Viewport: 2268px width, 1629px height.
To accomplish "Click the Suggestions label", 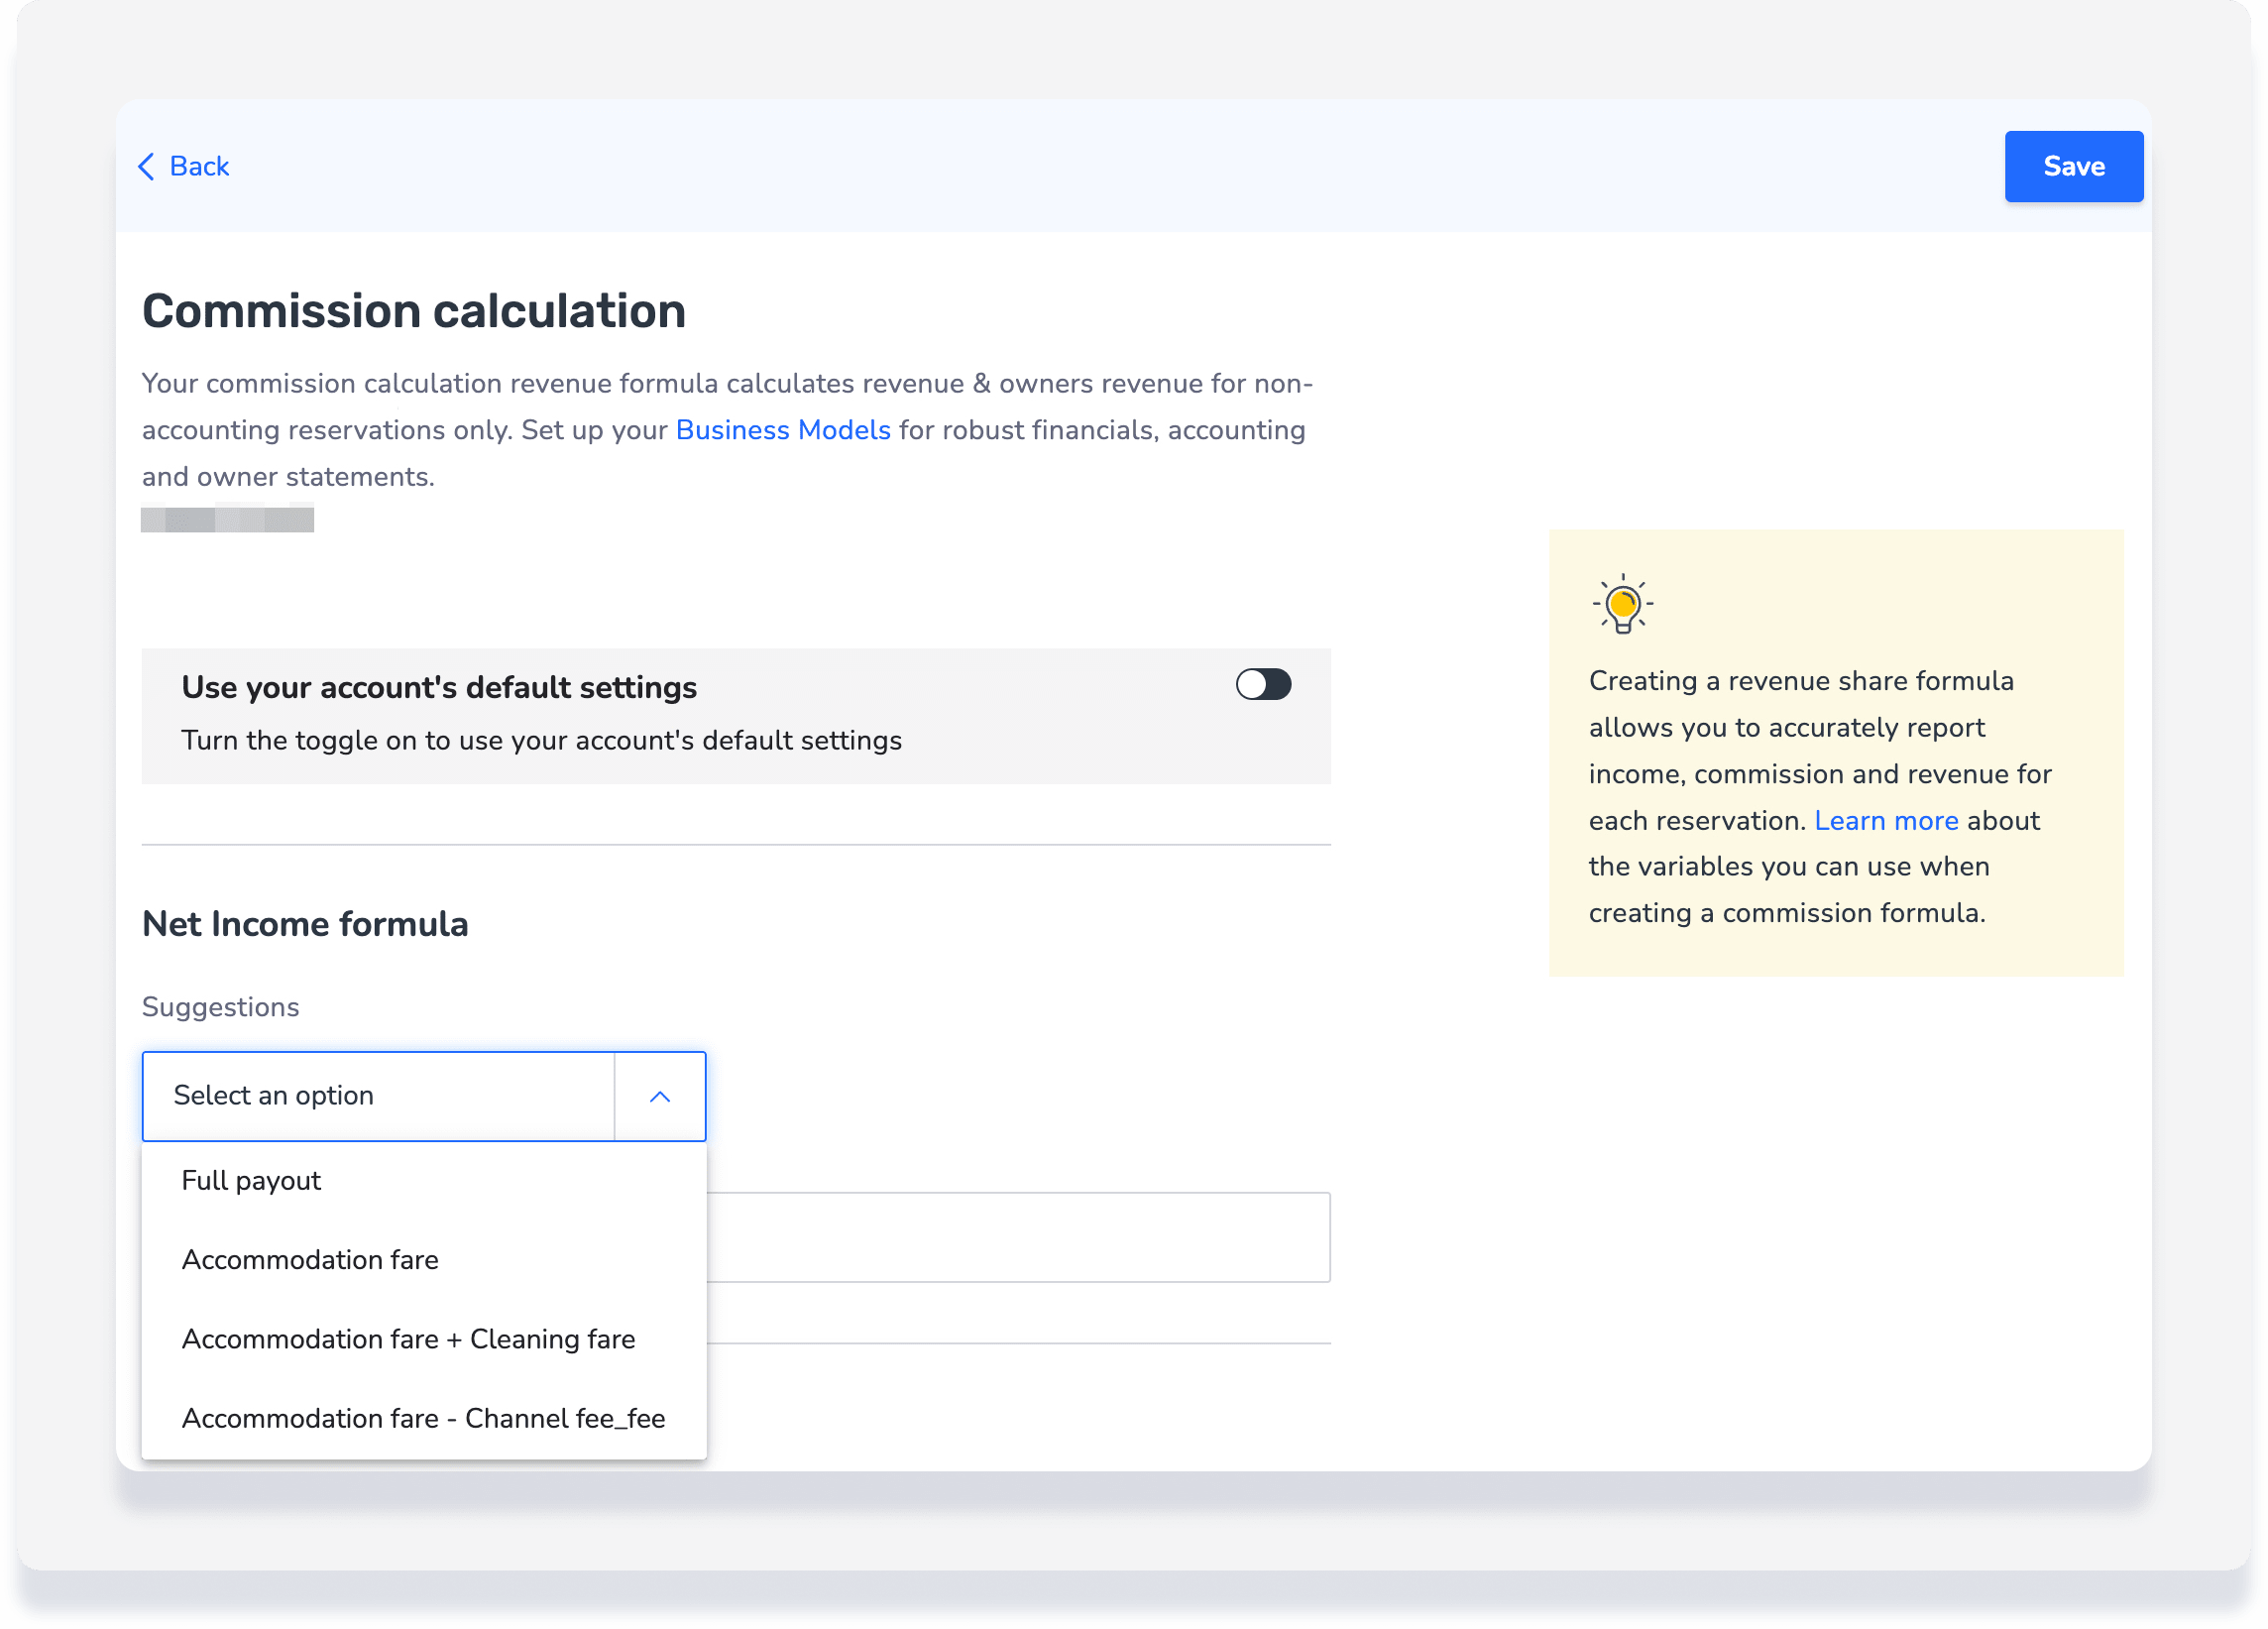I will click(x=220, y=1007).
